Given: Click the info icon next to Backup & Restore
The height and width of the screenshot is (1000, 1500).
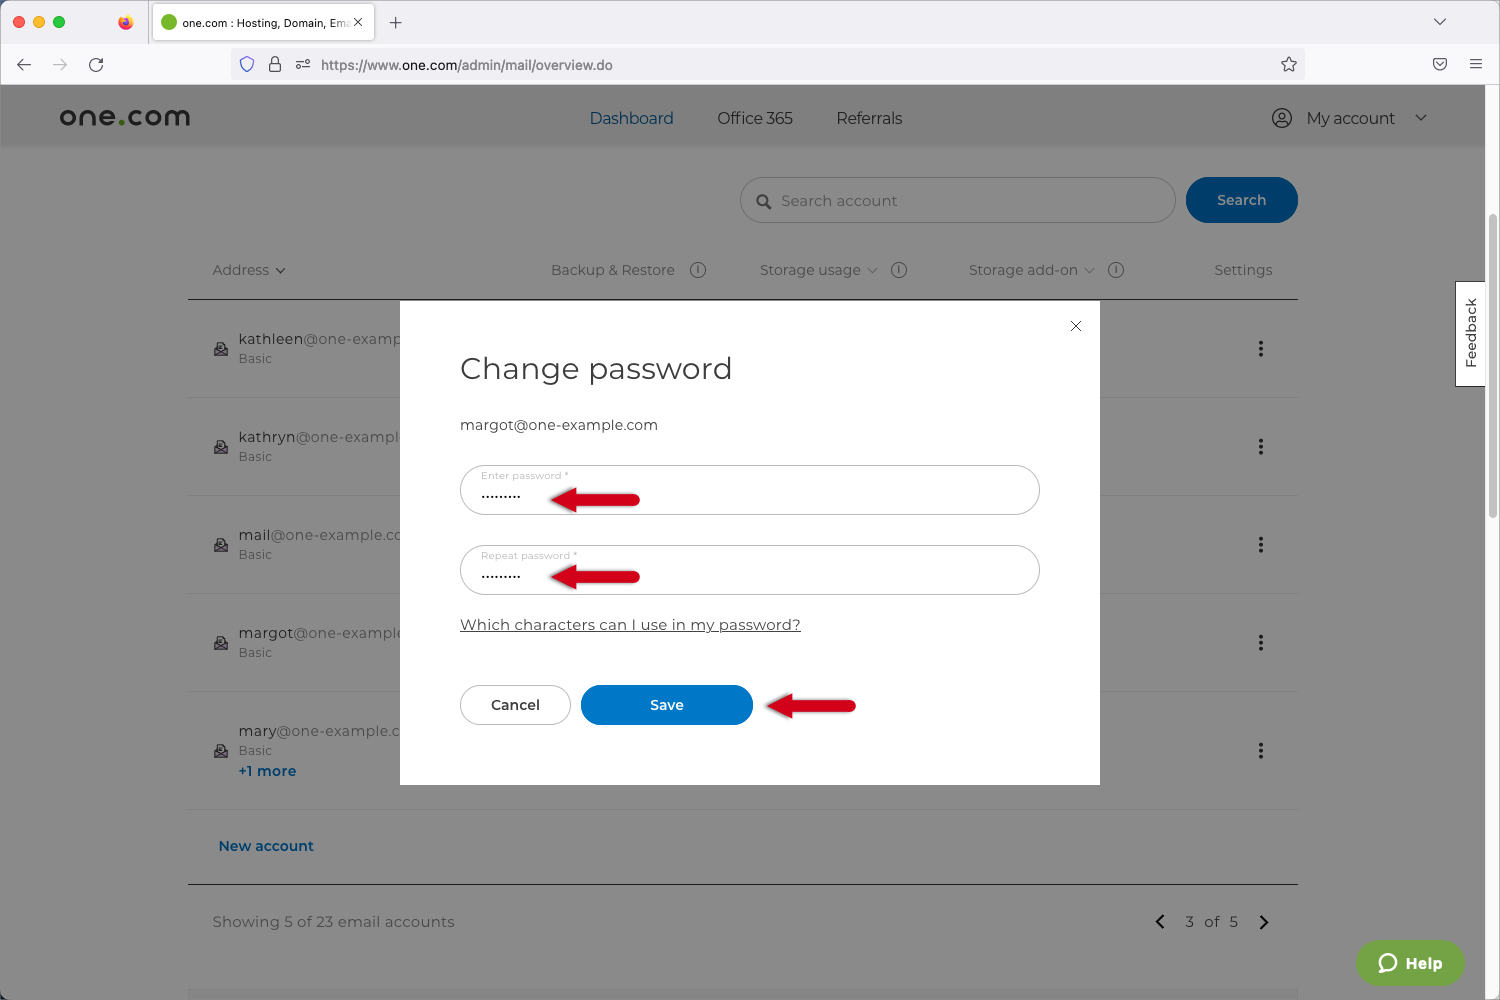Looking at the screenshot, I should [698, 269].
